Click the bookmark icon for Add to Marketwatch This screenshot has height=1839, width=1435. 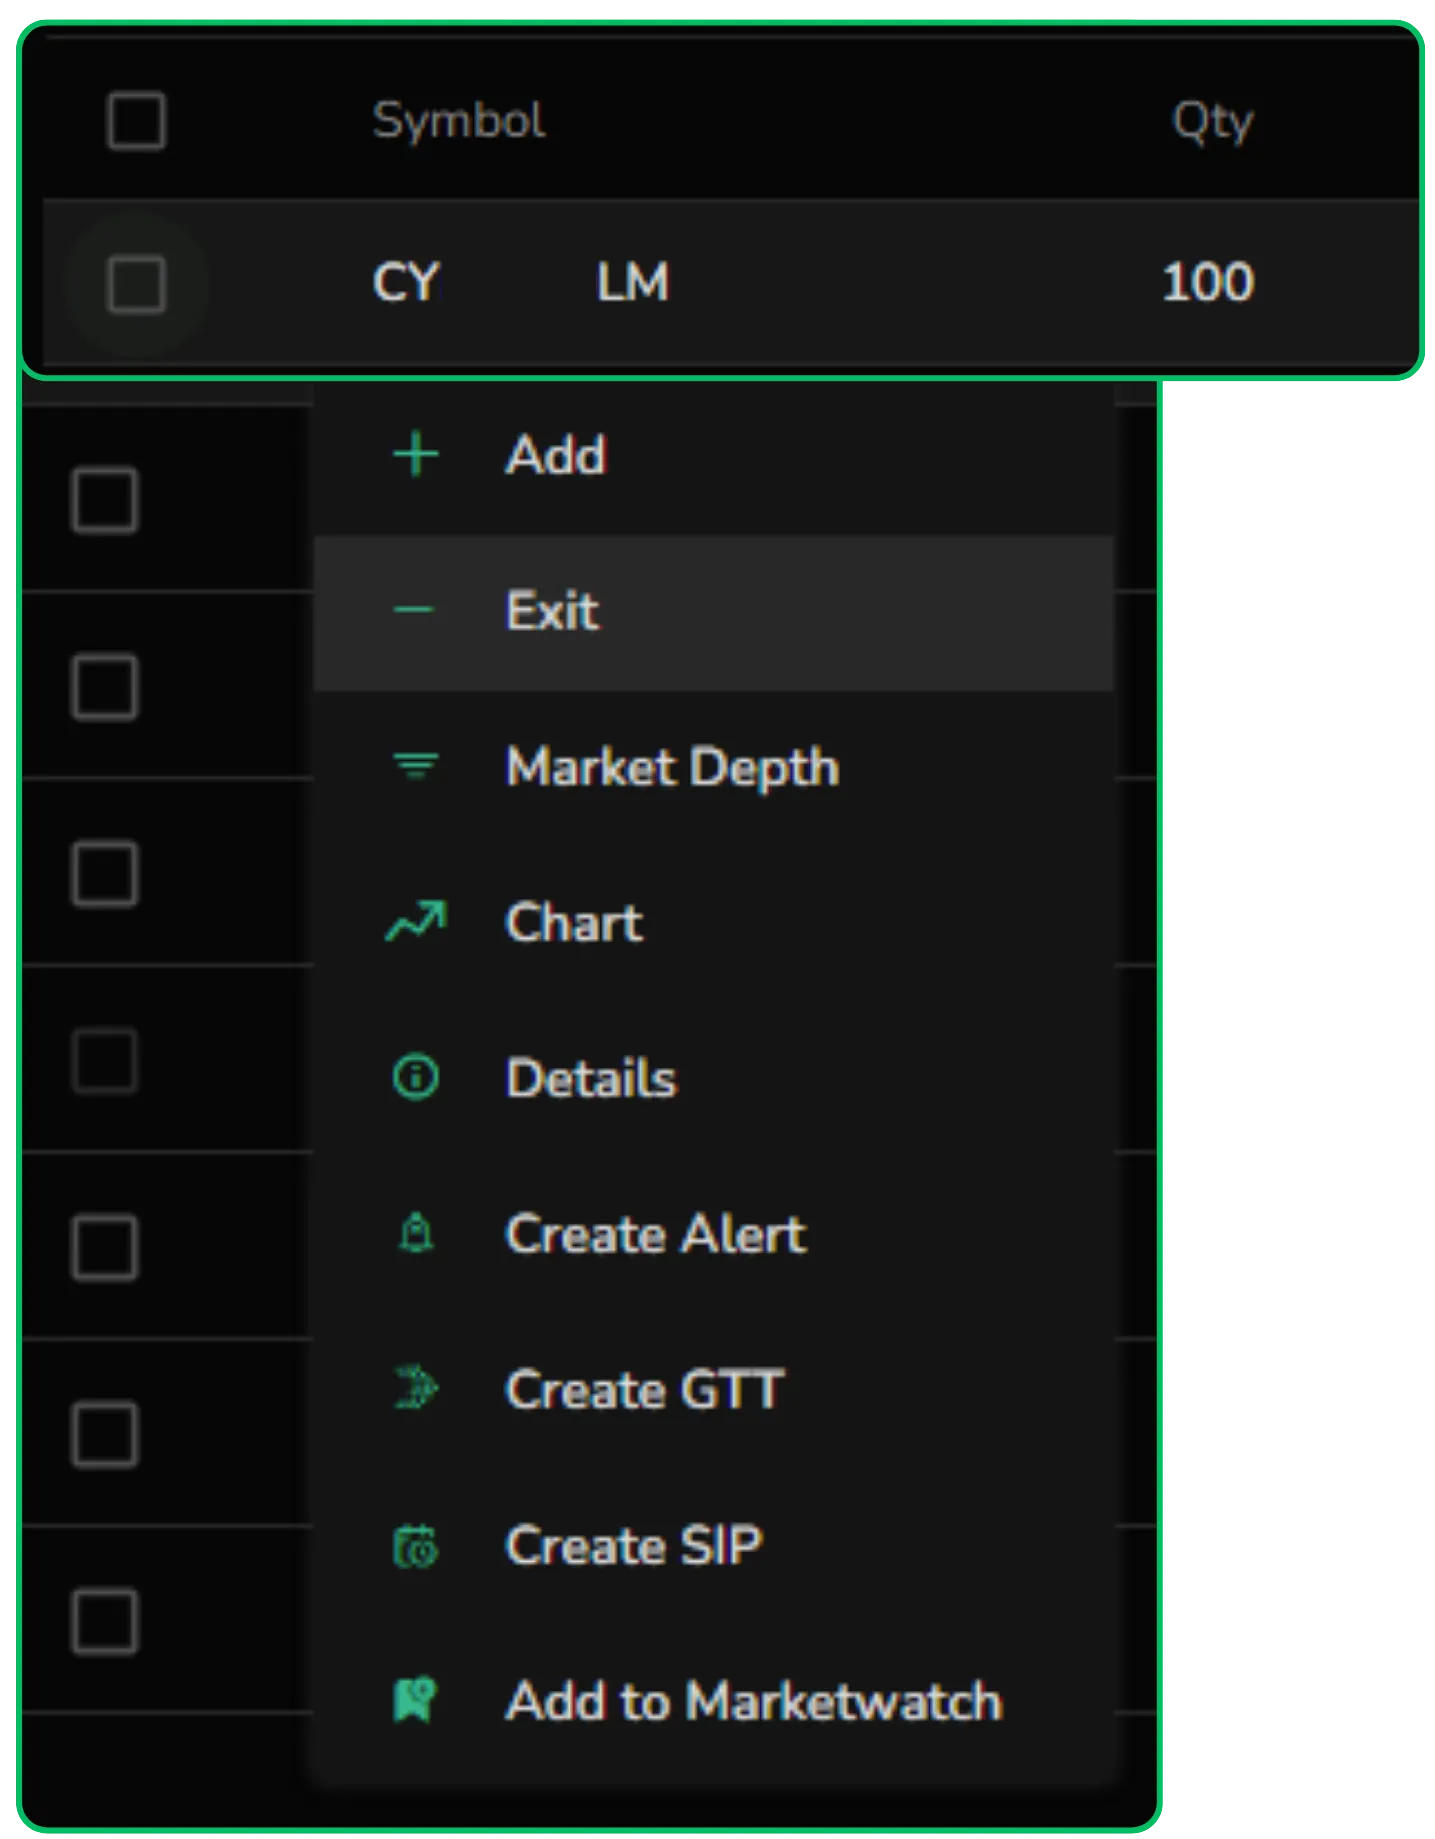pyautogui.click(x=414, y=1698)
